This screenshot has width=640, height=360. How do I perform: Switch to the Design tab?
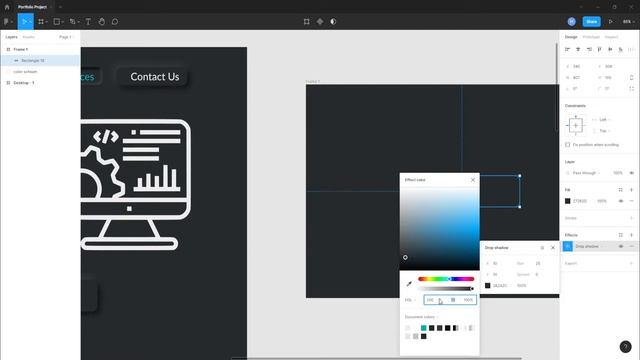point(571,37)
